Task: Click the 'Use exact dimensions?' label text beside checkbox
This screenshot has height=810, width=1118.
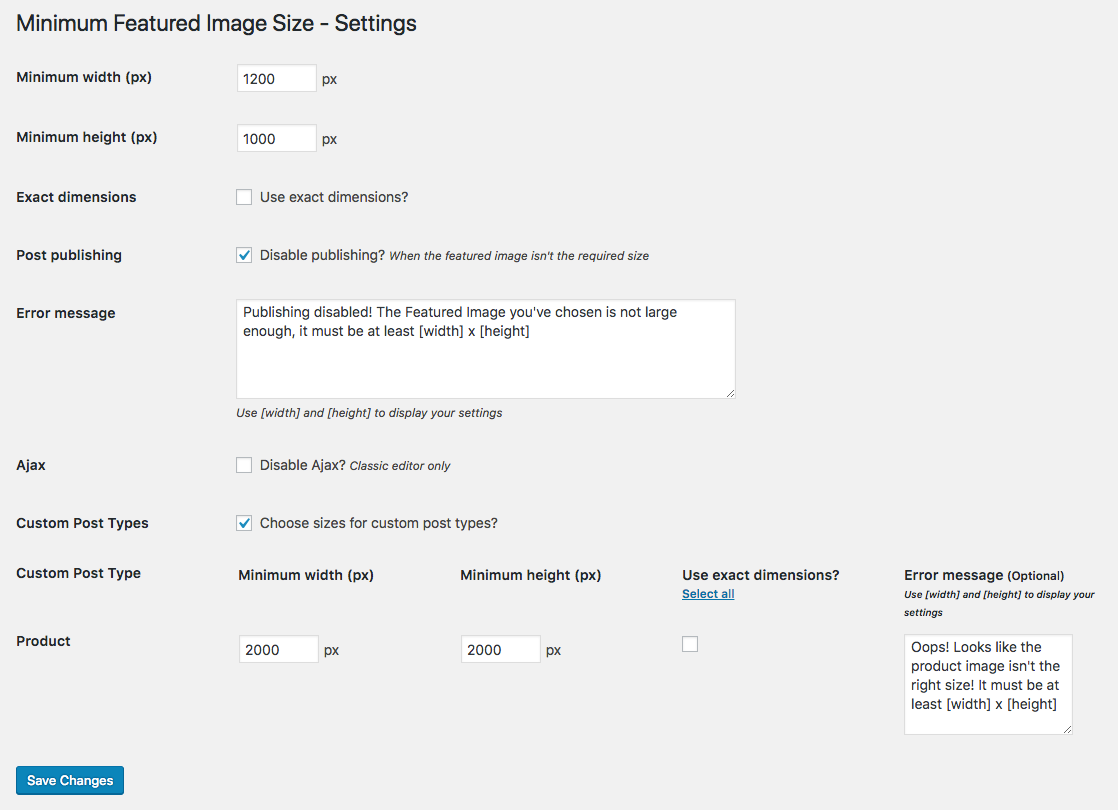Action: tap(334, 197)
